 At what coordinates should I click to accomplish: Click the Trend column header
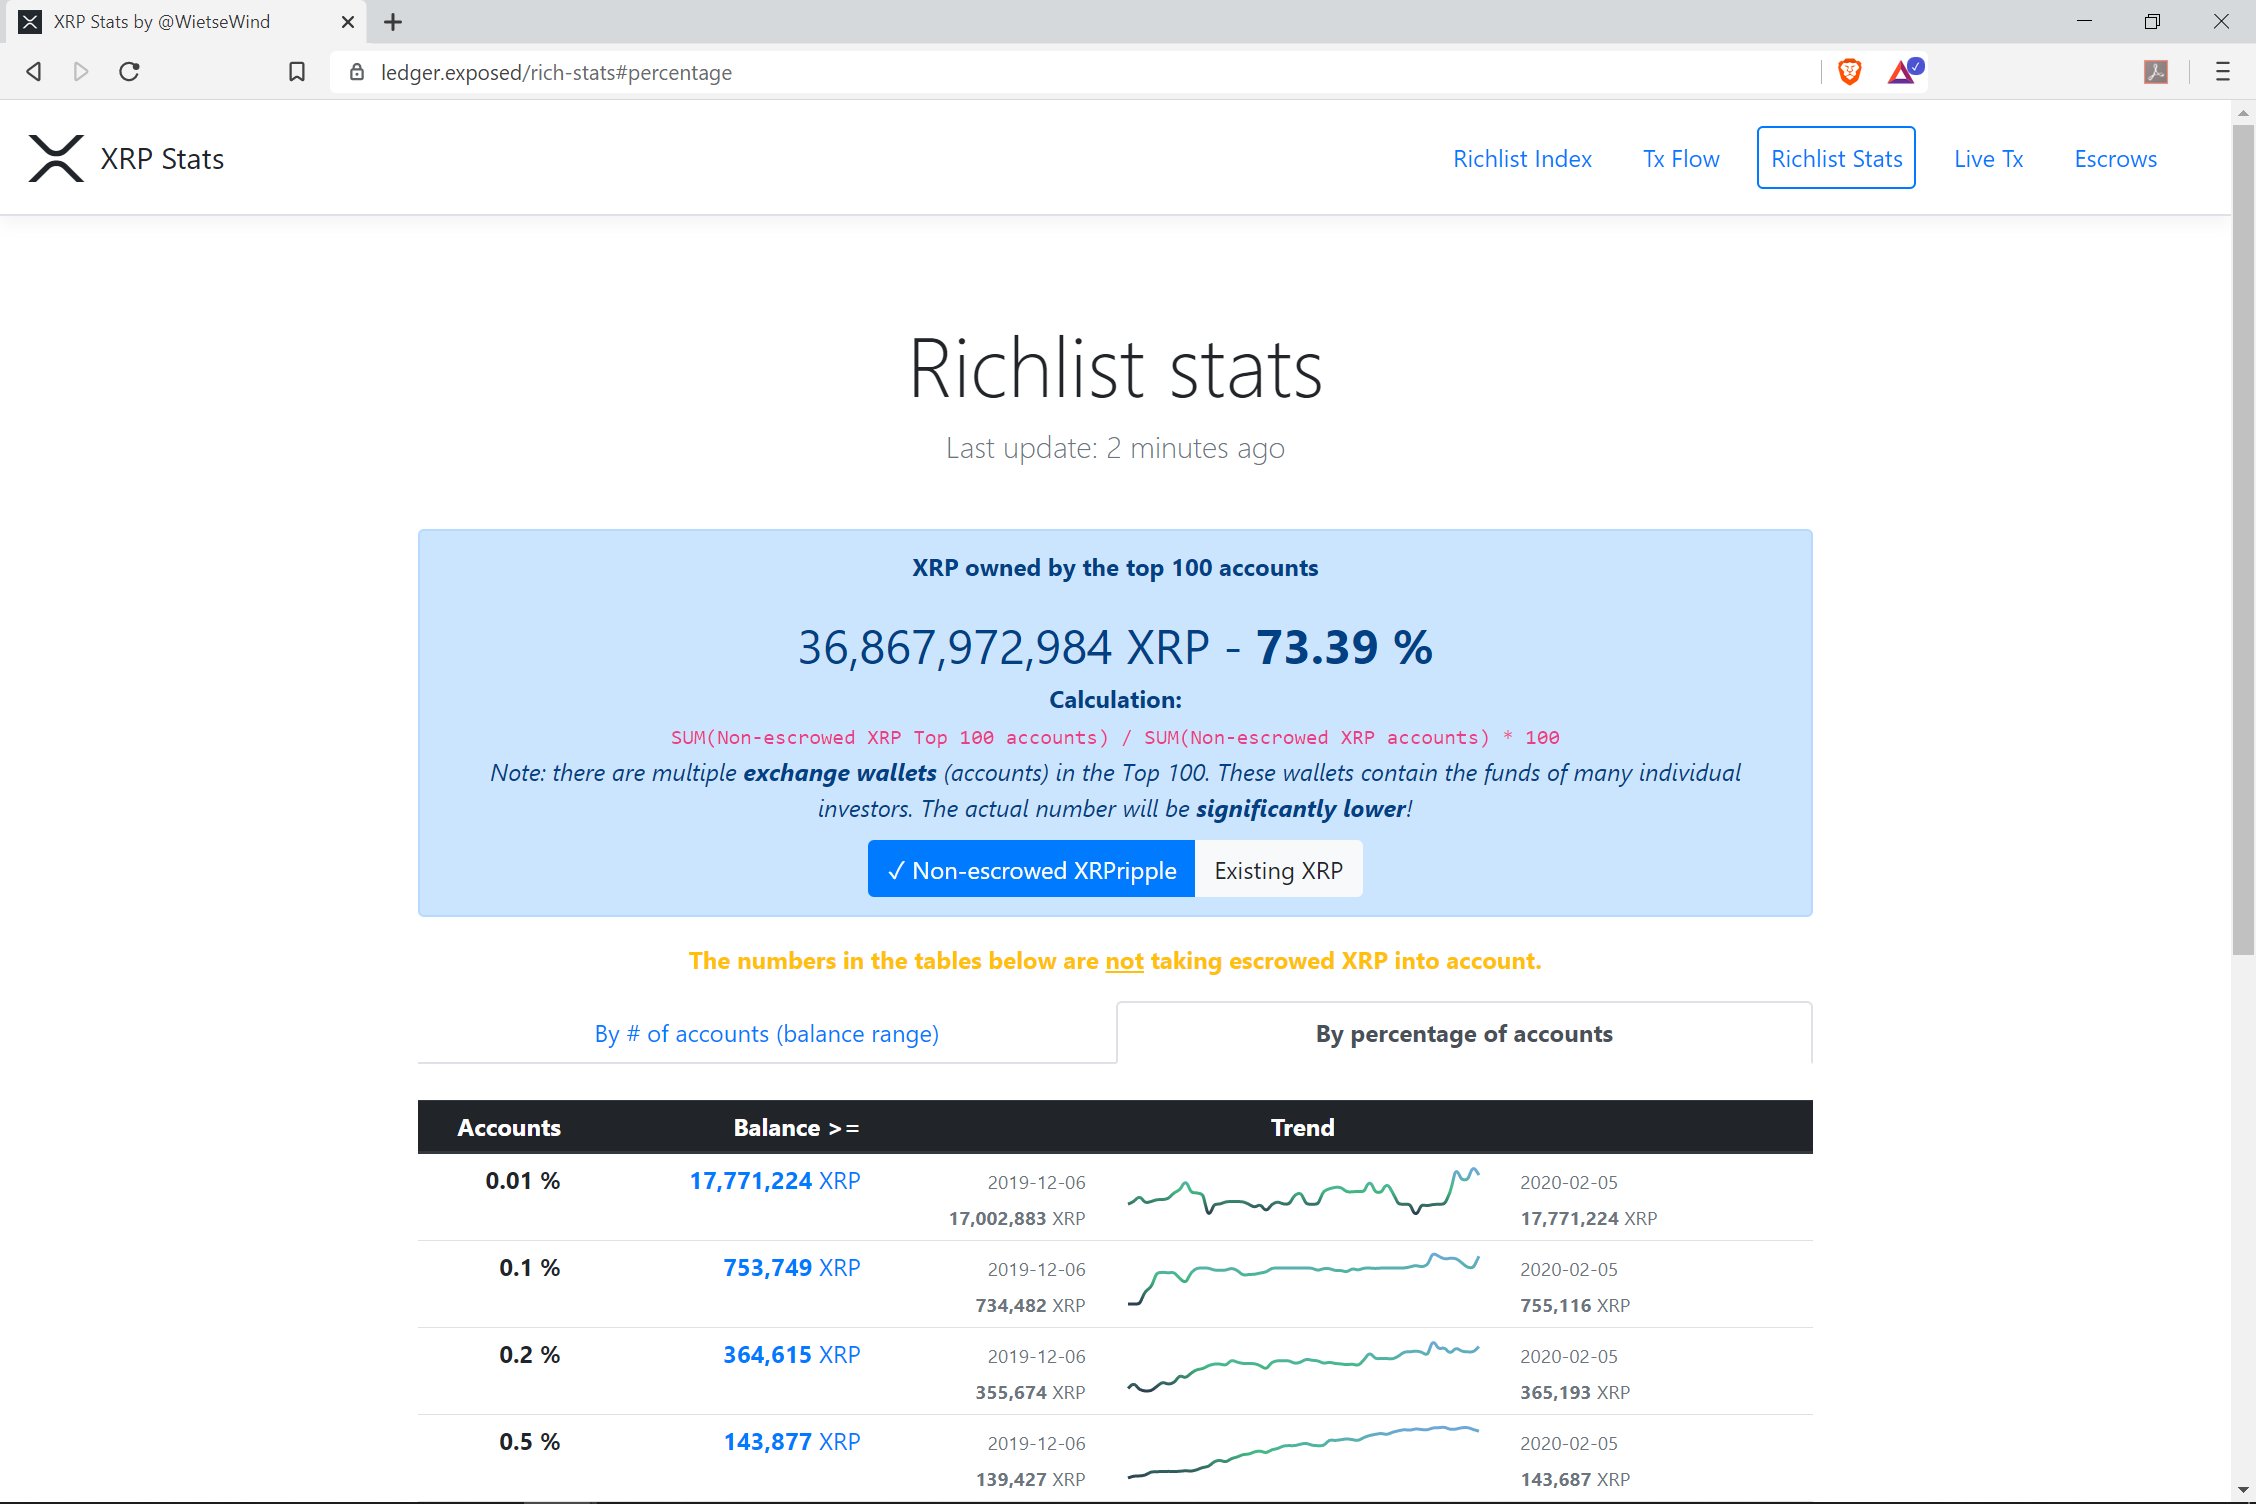click(x=1302, y=1127)
